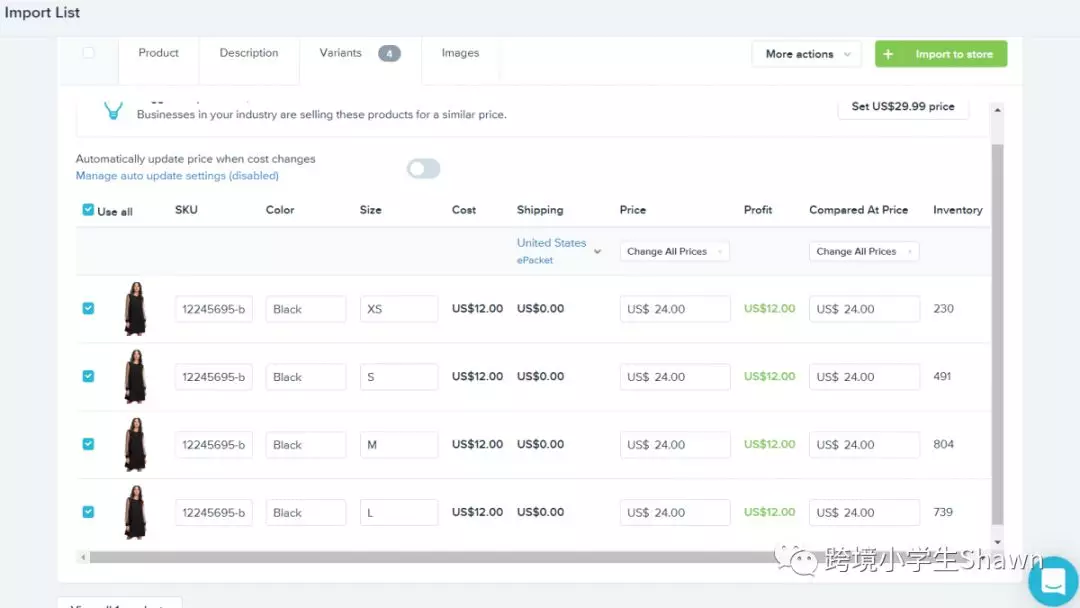Image resolution: width=1080 pixels, height=608 pixels.
Task: Click the Price field in XS row
Action: pos(675,309)
